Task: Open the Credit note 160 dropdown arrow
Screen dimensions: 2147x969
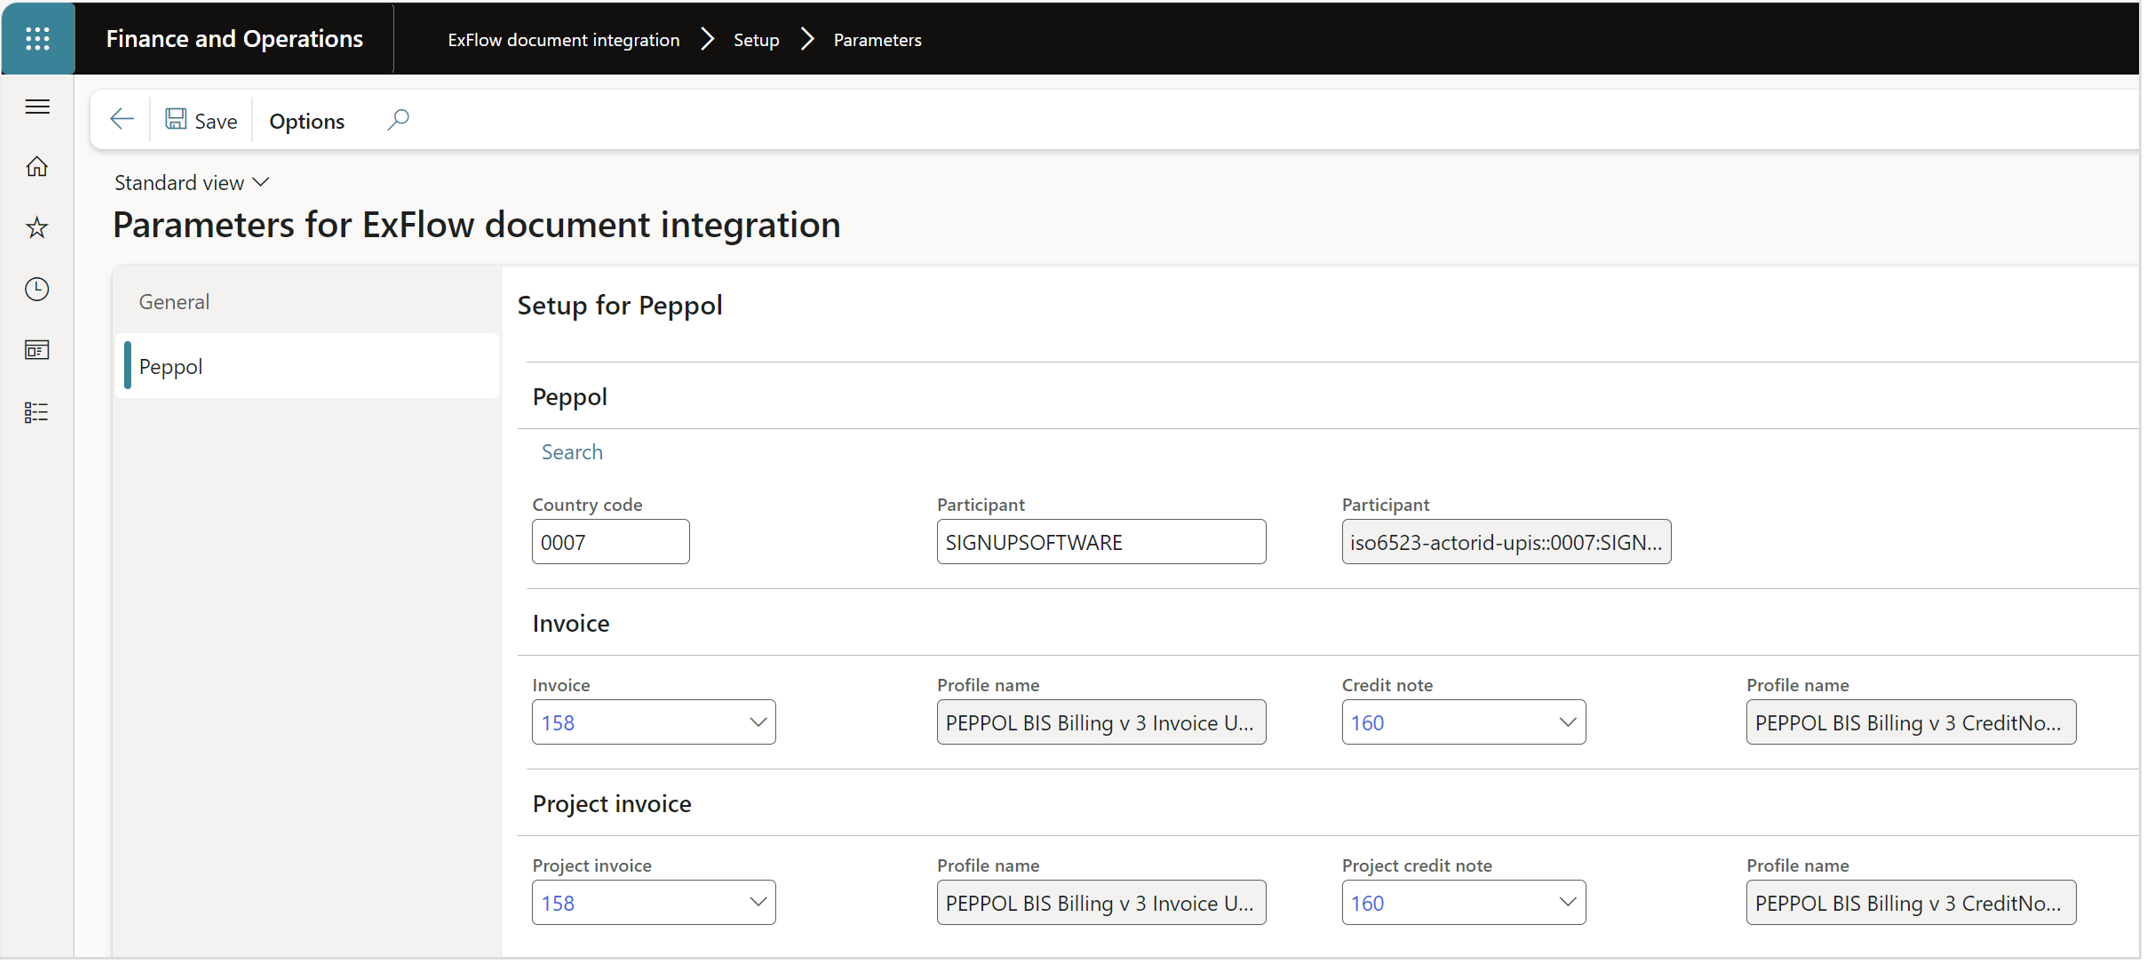Action: click(1568, 723)
